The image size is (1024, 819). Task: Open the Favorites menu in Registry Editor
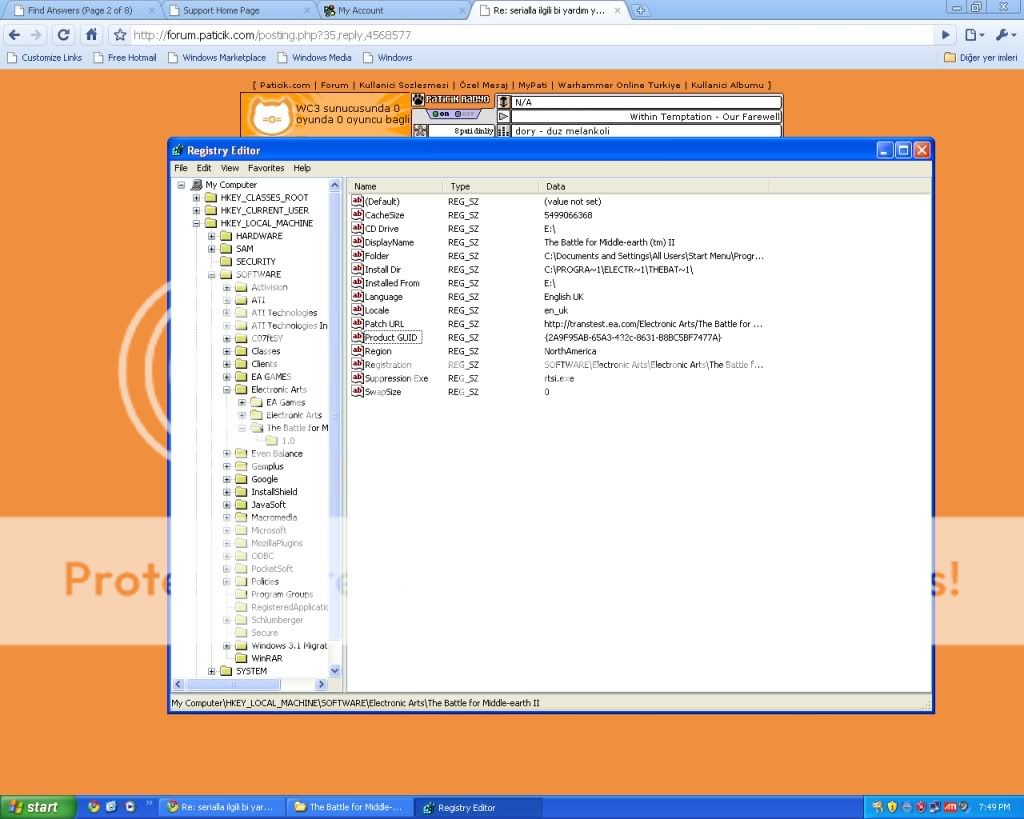point(266,168)
